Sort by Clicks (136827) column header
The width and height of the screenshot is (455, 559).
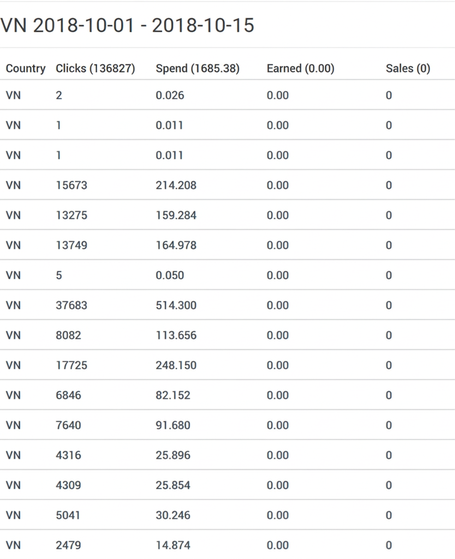(x=95, y=68)
